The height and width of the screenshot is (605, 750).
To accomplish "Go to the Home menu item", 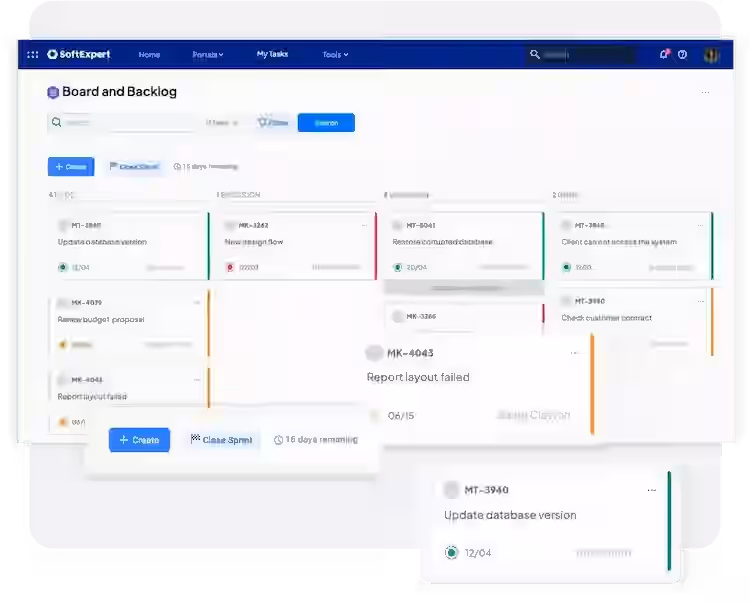I will (x=149, y=55).
